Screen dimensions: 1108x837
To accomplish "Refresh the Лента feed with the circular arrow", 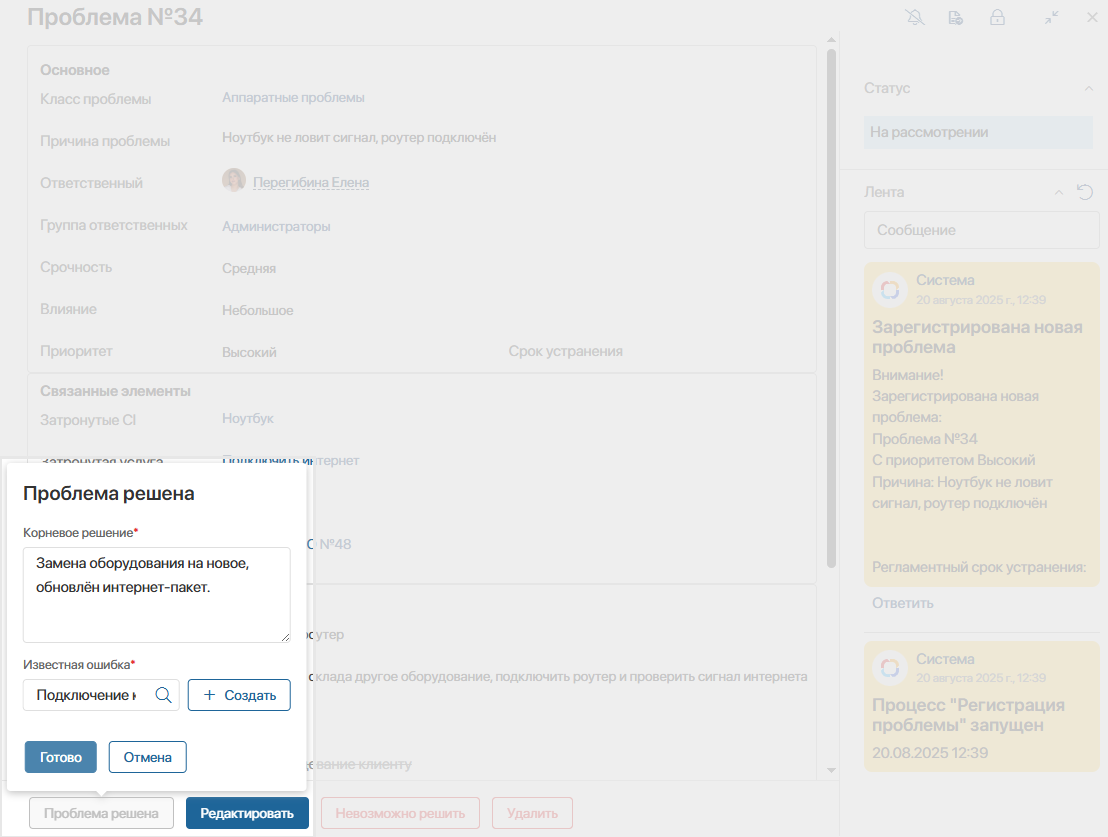I will (x=1085, y=192).
